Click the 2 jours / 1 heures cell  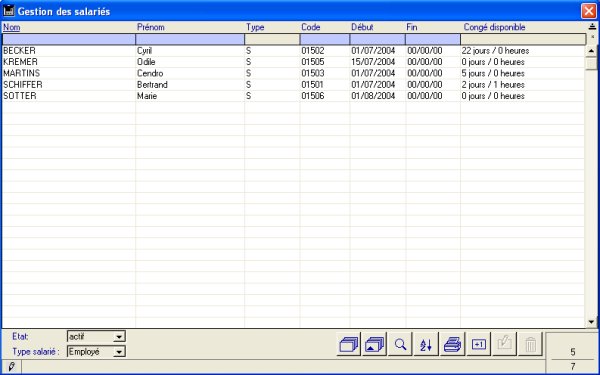tap(493, 85)
